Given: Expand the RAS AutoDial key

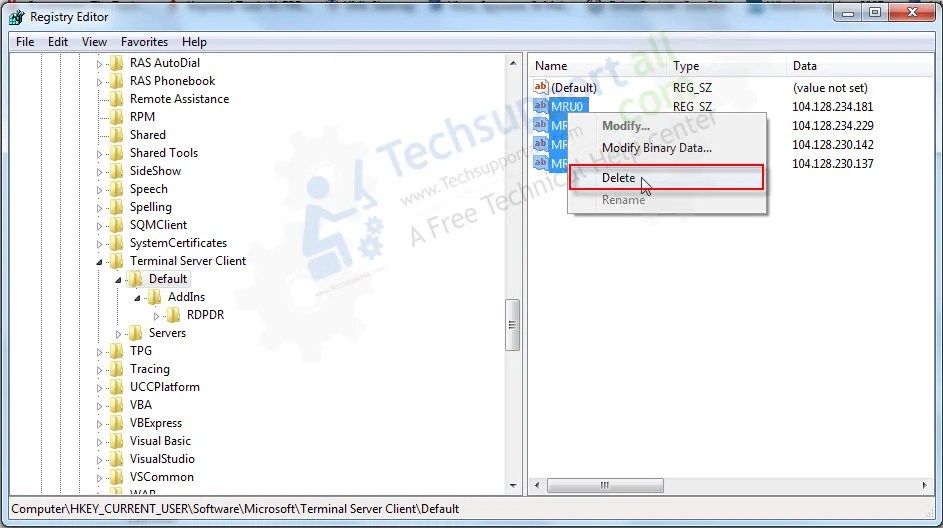Looking at the screenshot, I should (x=100, y=64).
